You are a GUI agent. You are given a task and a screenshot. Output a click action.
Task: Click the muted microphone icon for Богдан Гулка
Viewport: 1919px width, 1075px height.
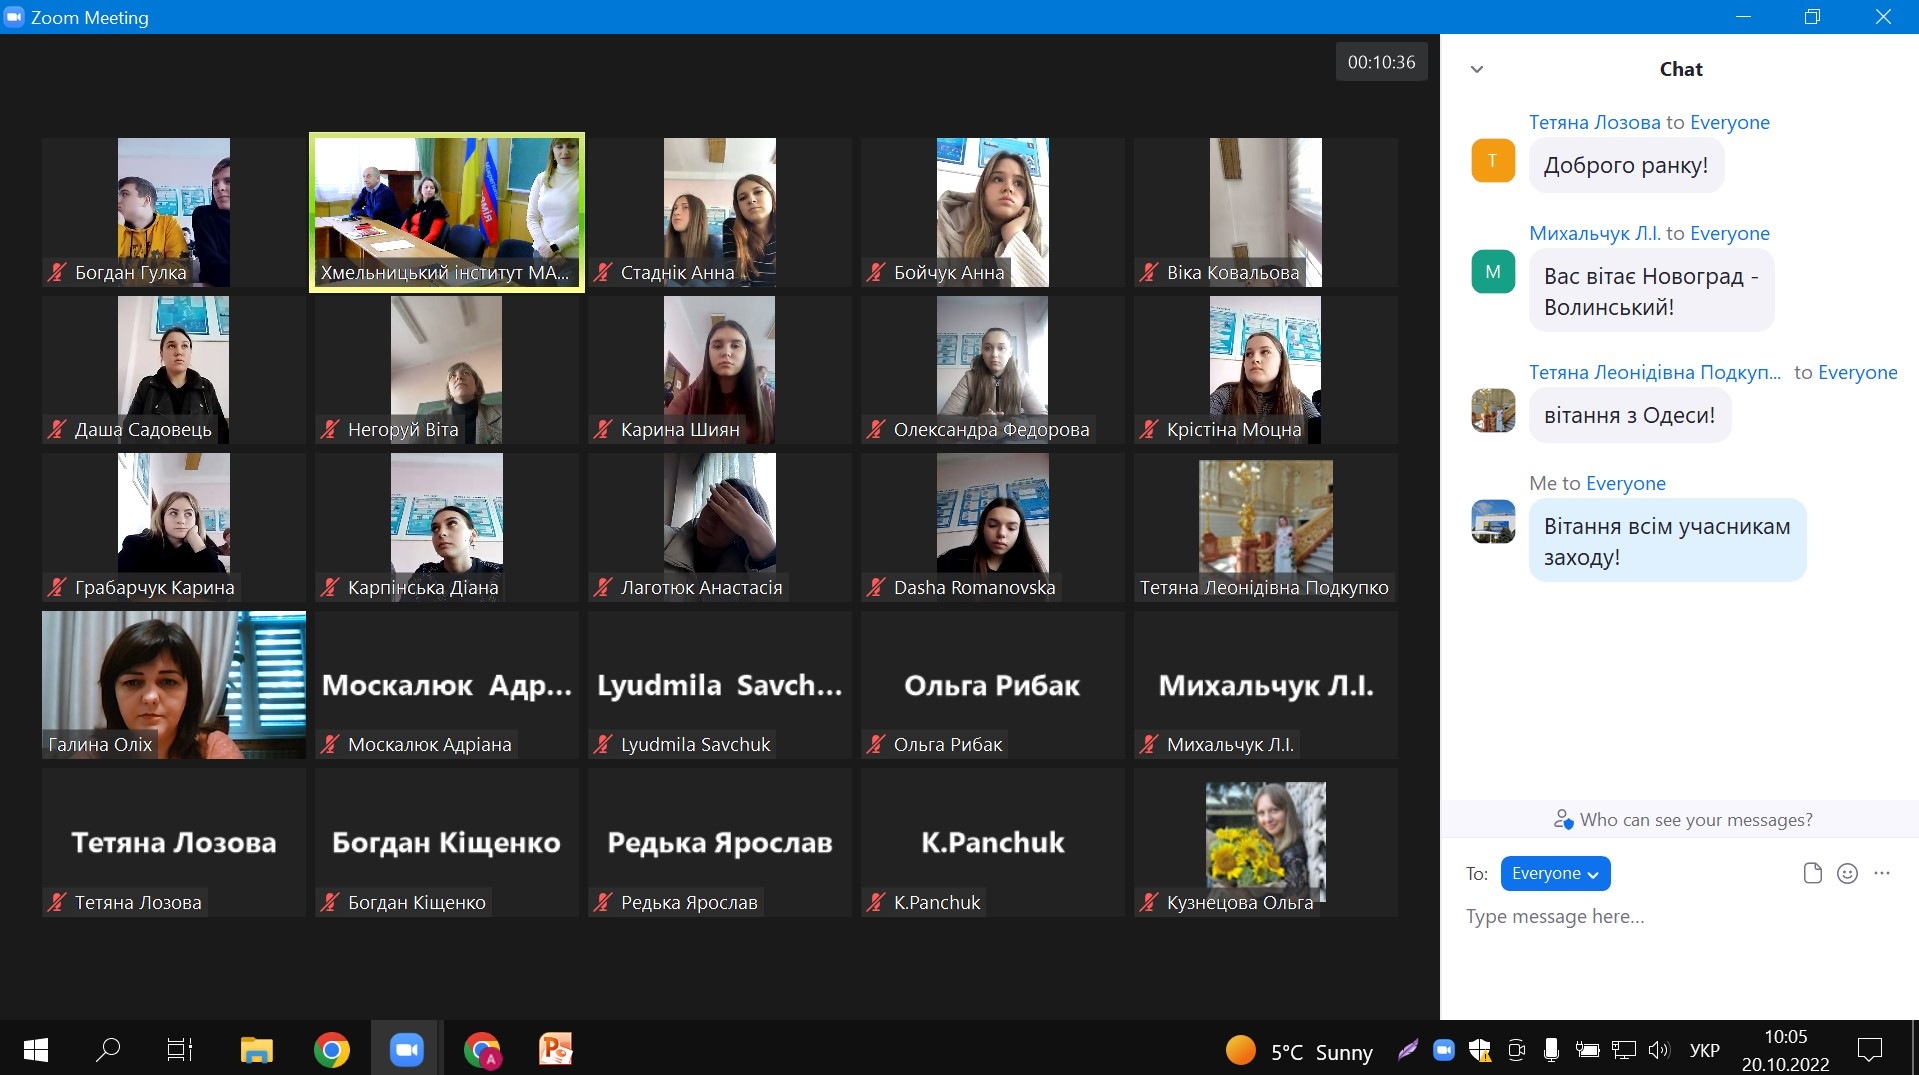click(57, 272)
